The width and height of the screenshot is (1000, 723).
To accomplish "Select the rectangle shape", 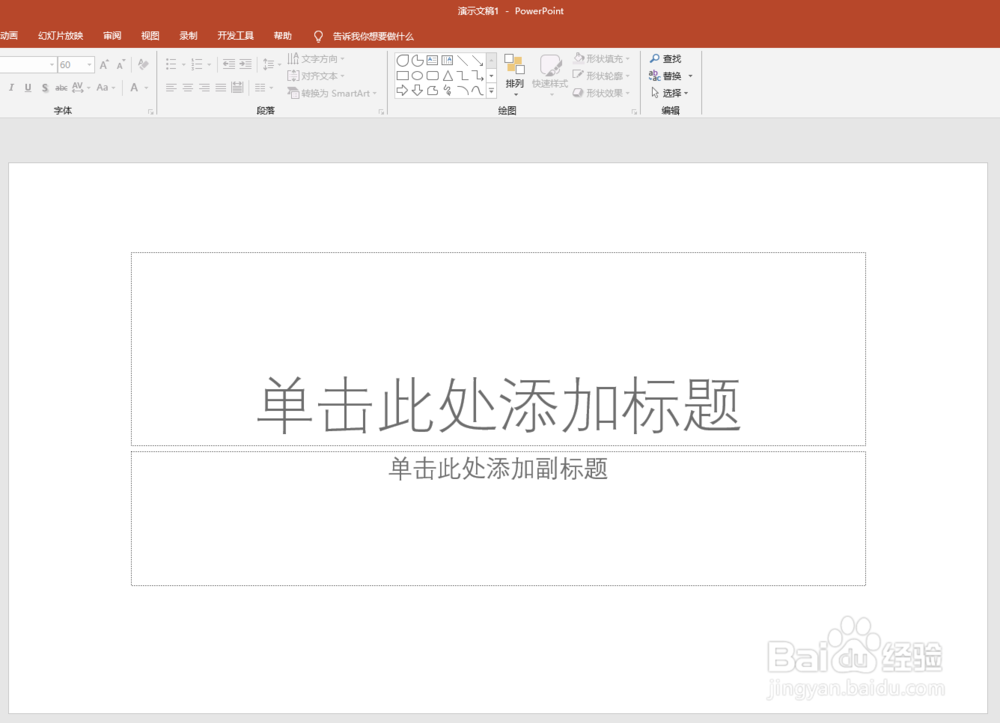I will tap(402, 76).
